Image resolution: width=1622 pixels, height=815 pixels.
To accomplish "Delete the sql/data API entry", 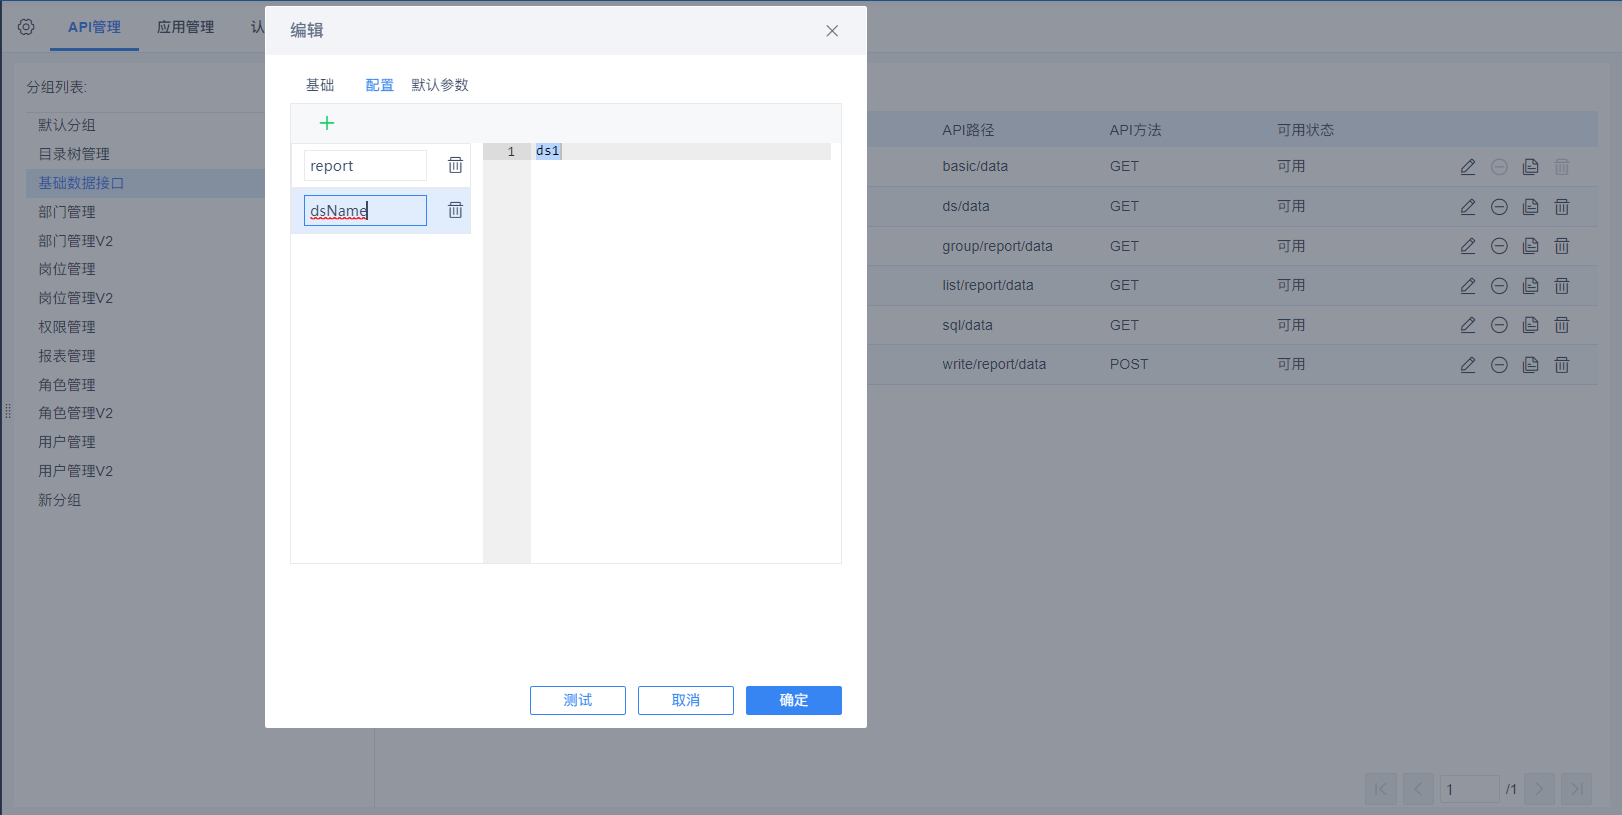I will [1562, 325].
